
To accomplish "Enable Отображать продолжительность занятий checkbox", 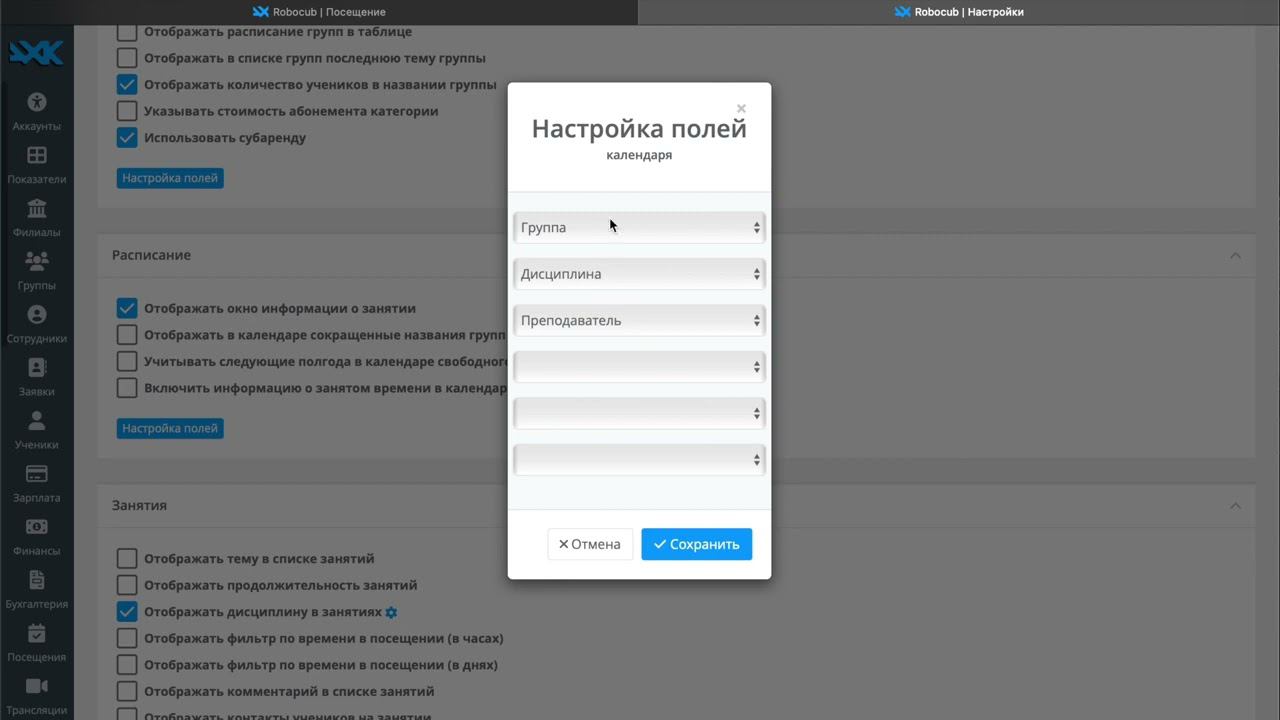I will point(127,585).
